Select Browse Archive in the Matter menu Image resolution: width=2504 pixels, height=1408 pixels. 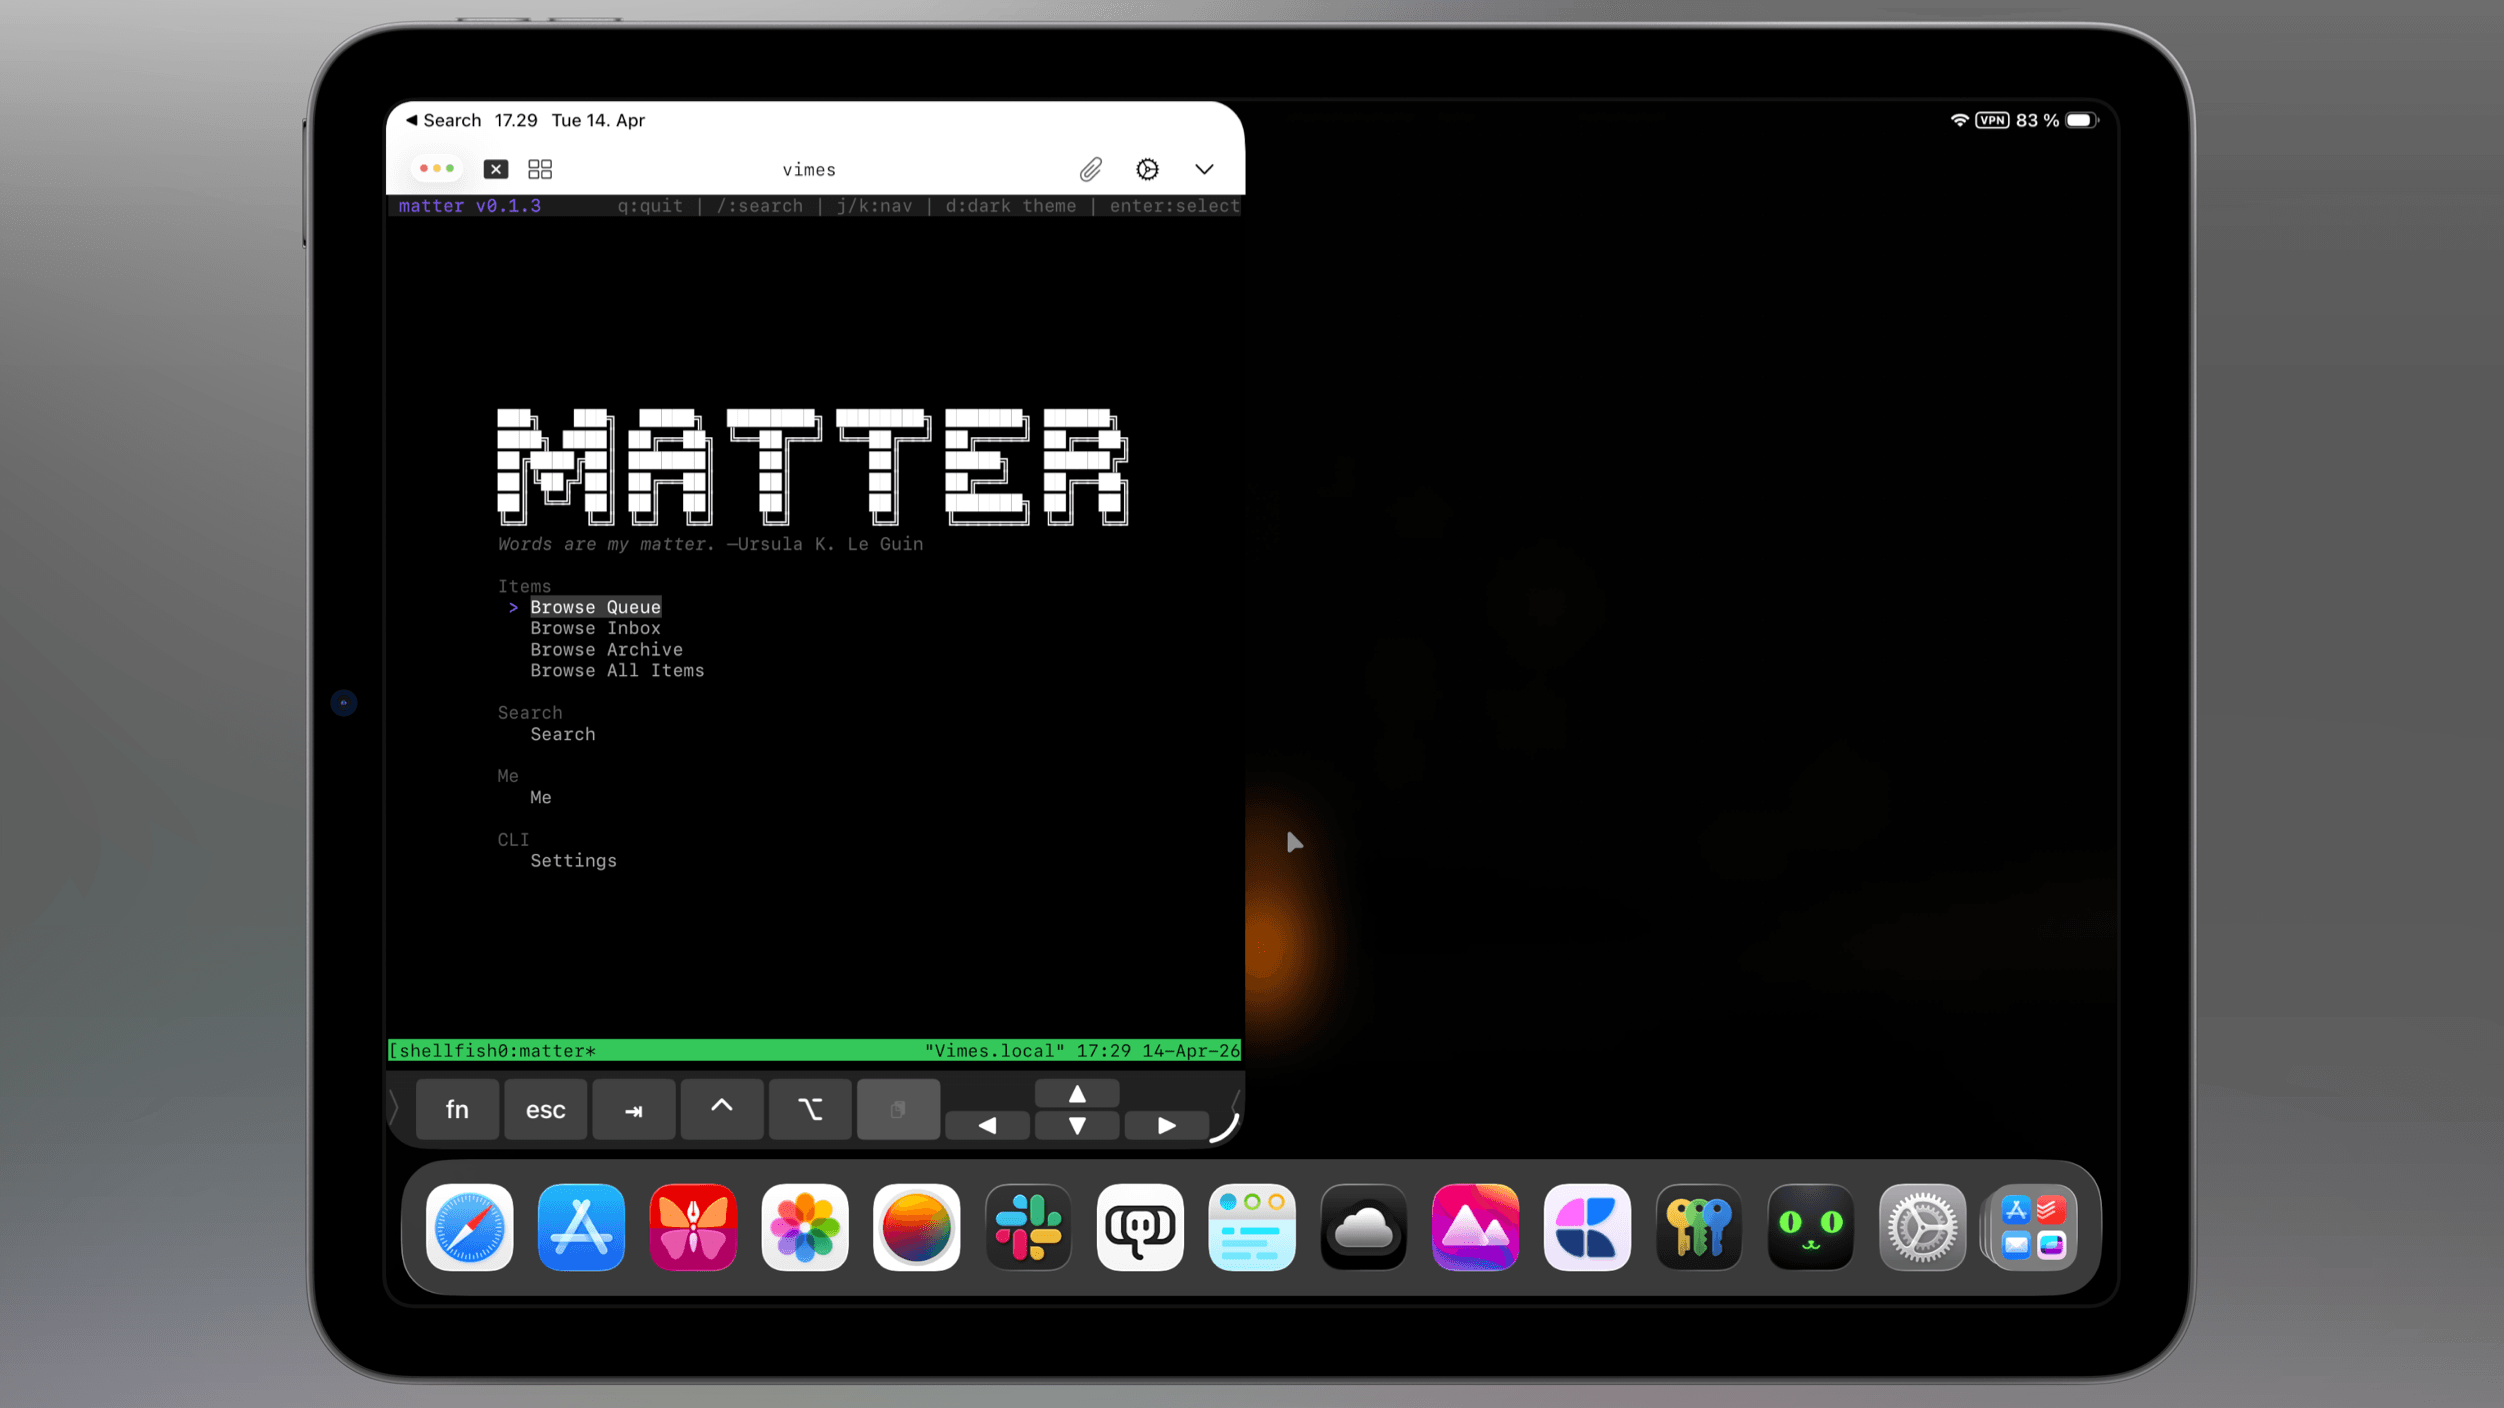pos(606,649)
